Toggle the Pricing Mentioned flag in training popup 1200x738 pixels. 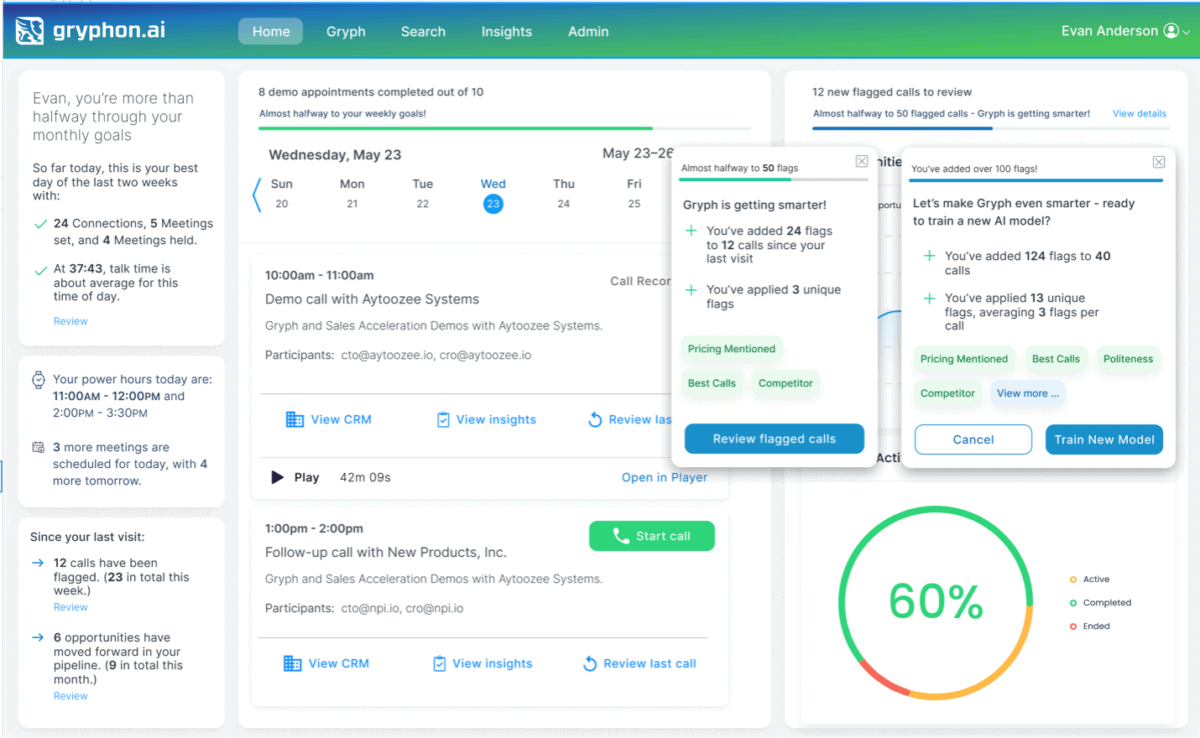coord(963,359)
